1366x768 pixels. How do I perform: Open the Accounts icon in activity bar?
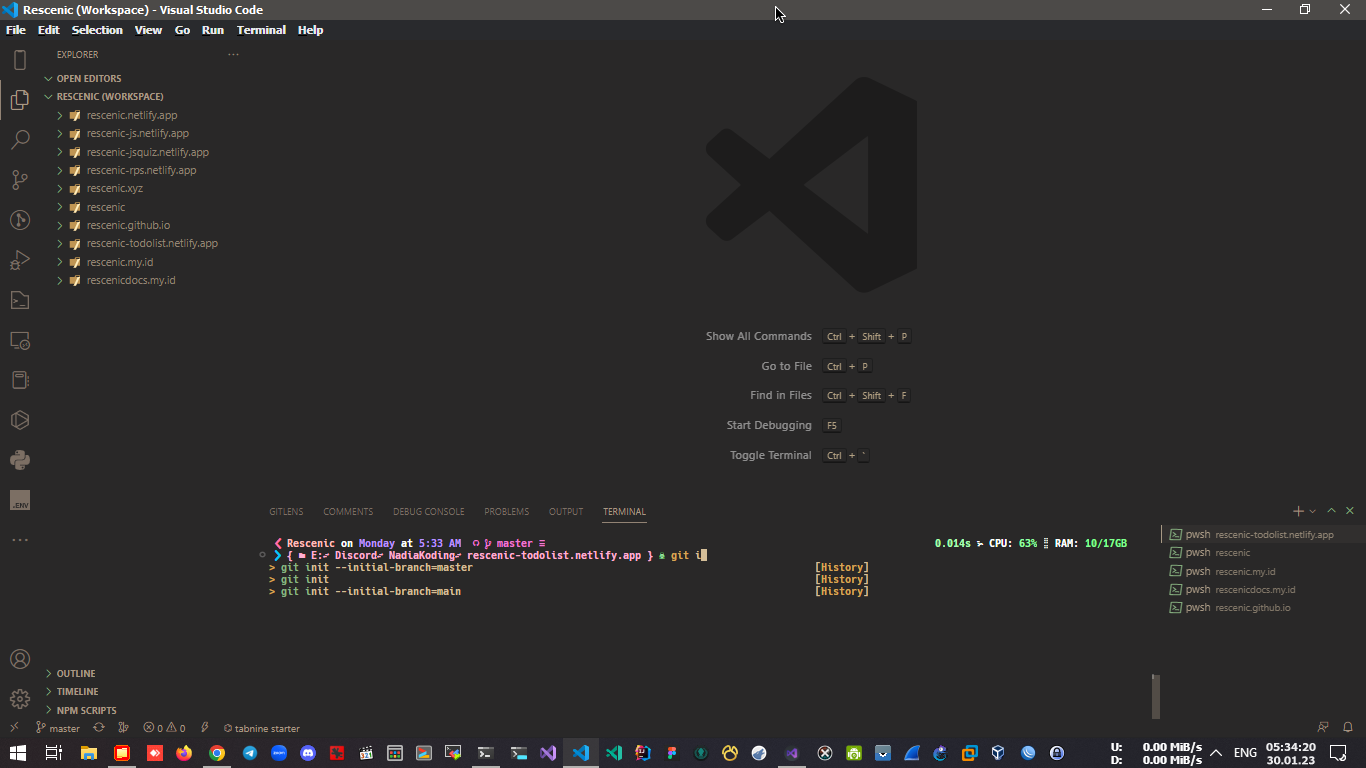pos(19,660)
